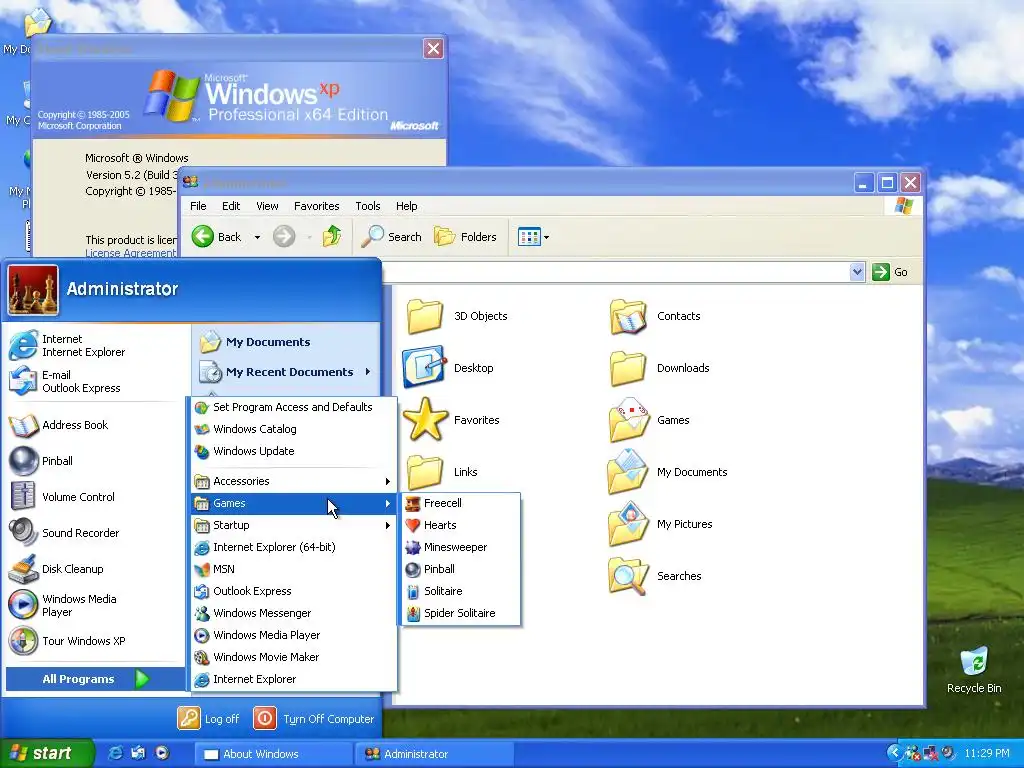
Task: Toggle the Folders pane button
Action: 466,236
